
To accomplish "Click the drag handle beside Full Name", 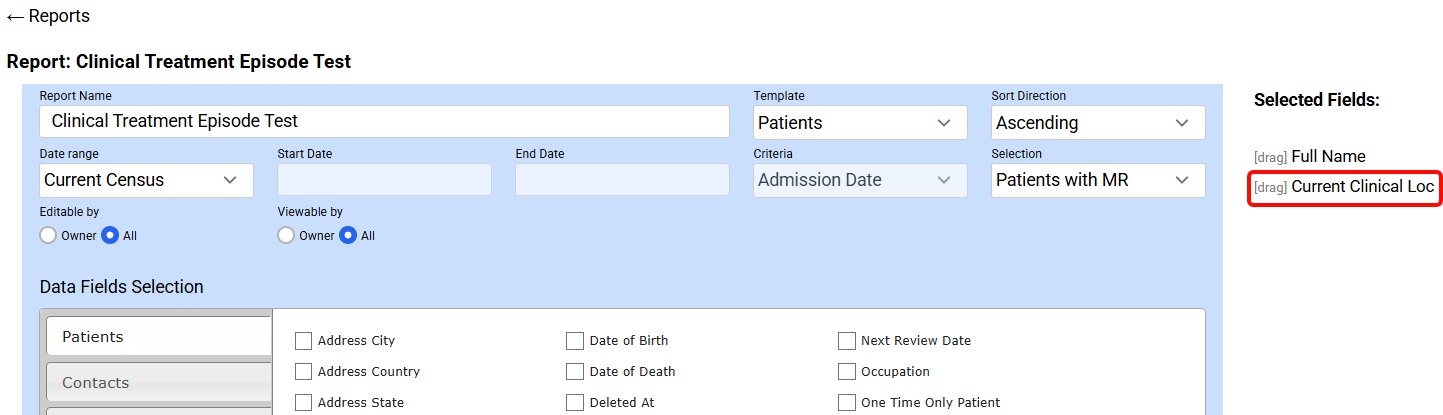I will tap(1270, 158).
